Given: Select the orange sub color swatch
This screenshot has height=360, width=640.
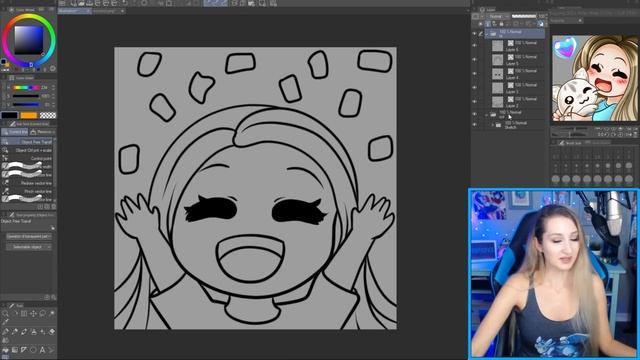Looking at the screenshot, I should tap(29, 116).
